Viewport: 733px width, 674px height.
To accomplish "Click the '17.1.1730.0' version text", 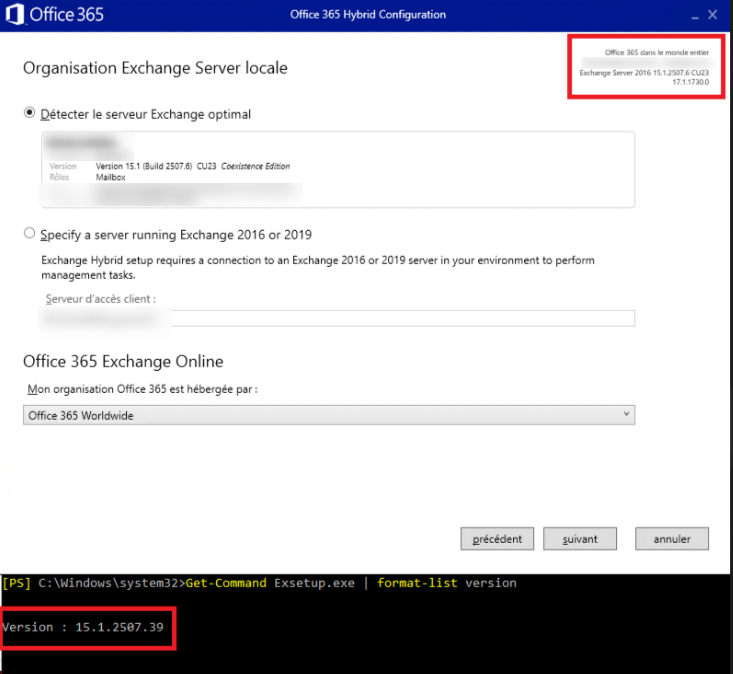I will tap(690, 82).
